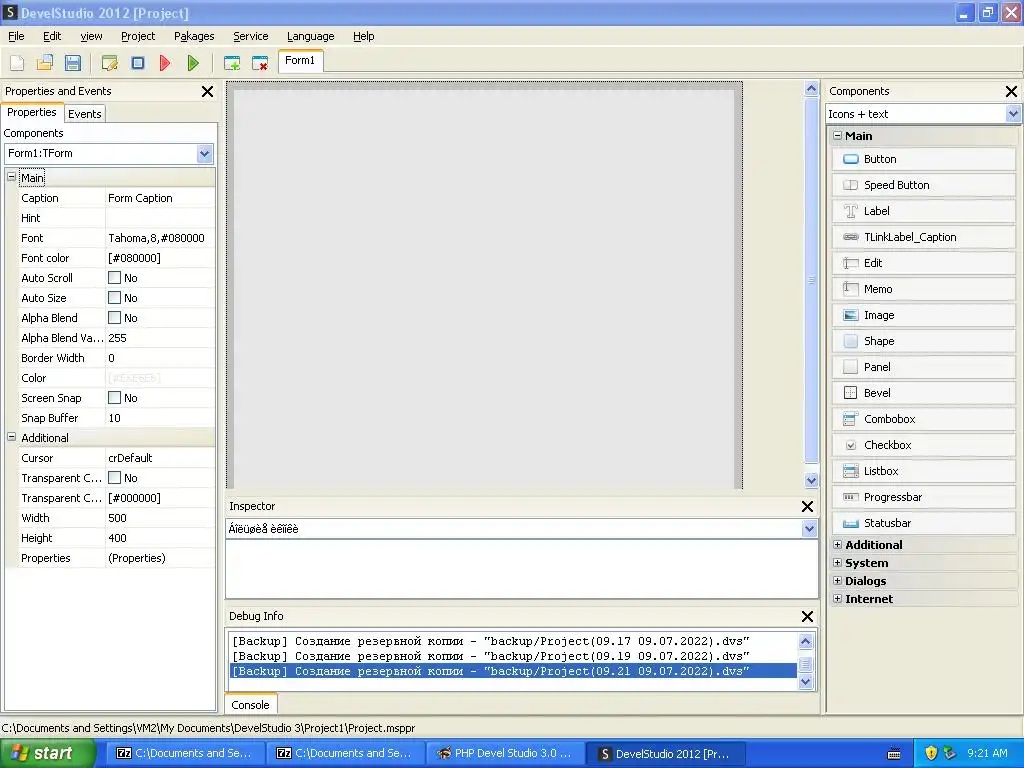Select the Console tab
The image size is (1024, 768).
251,705
